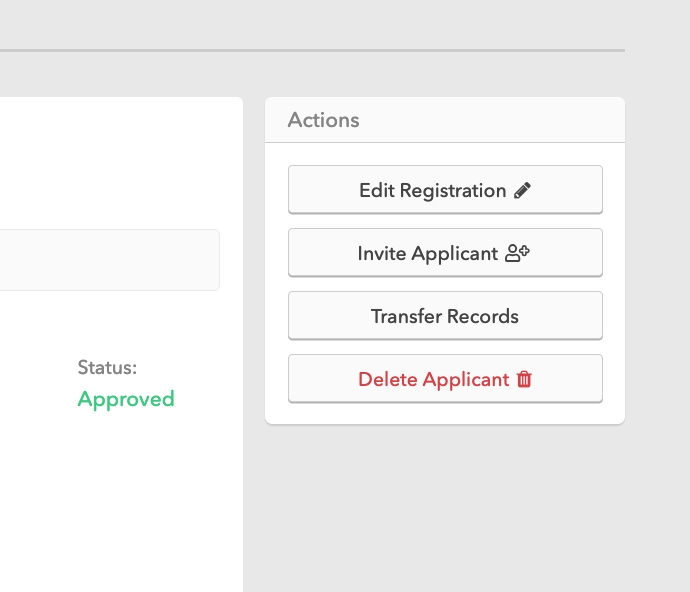This screenshot has width=690, height=592.
Task: Click the add-user icon beside Invite Applicant
Action: [517, 254]
